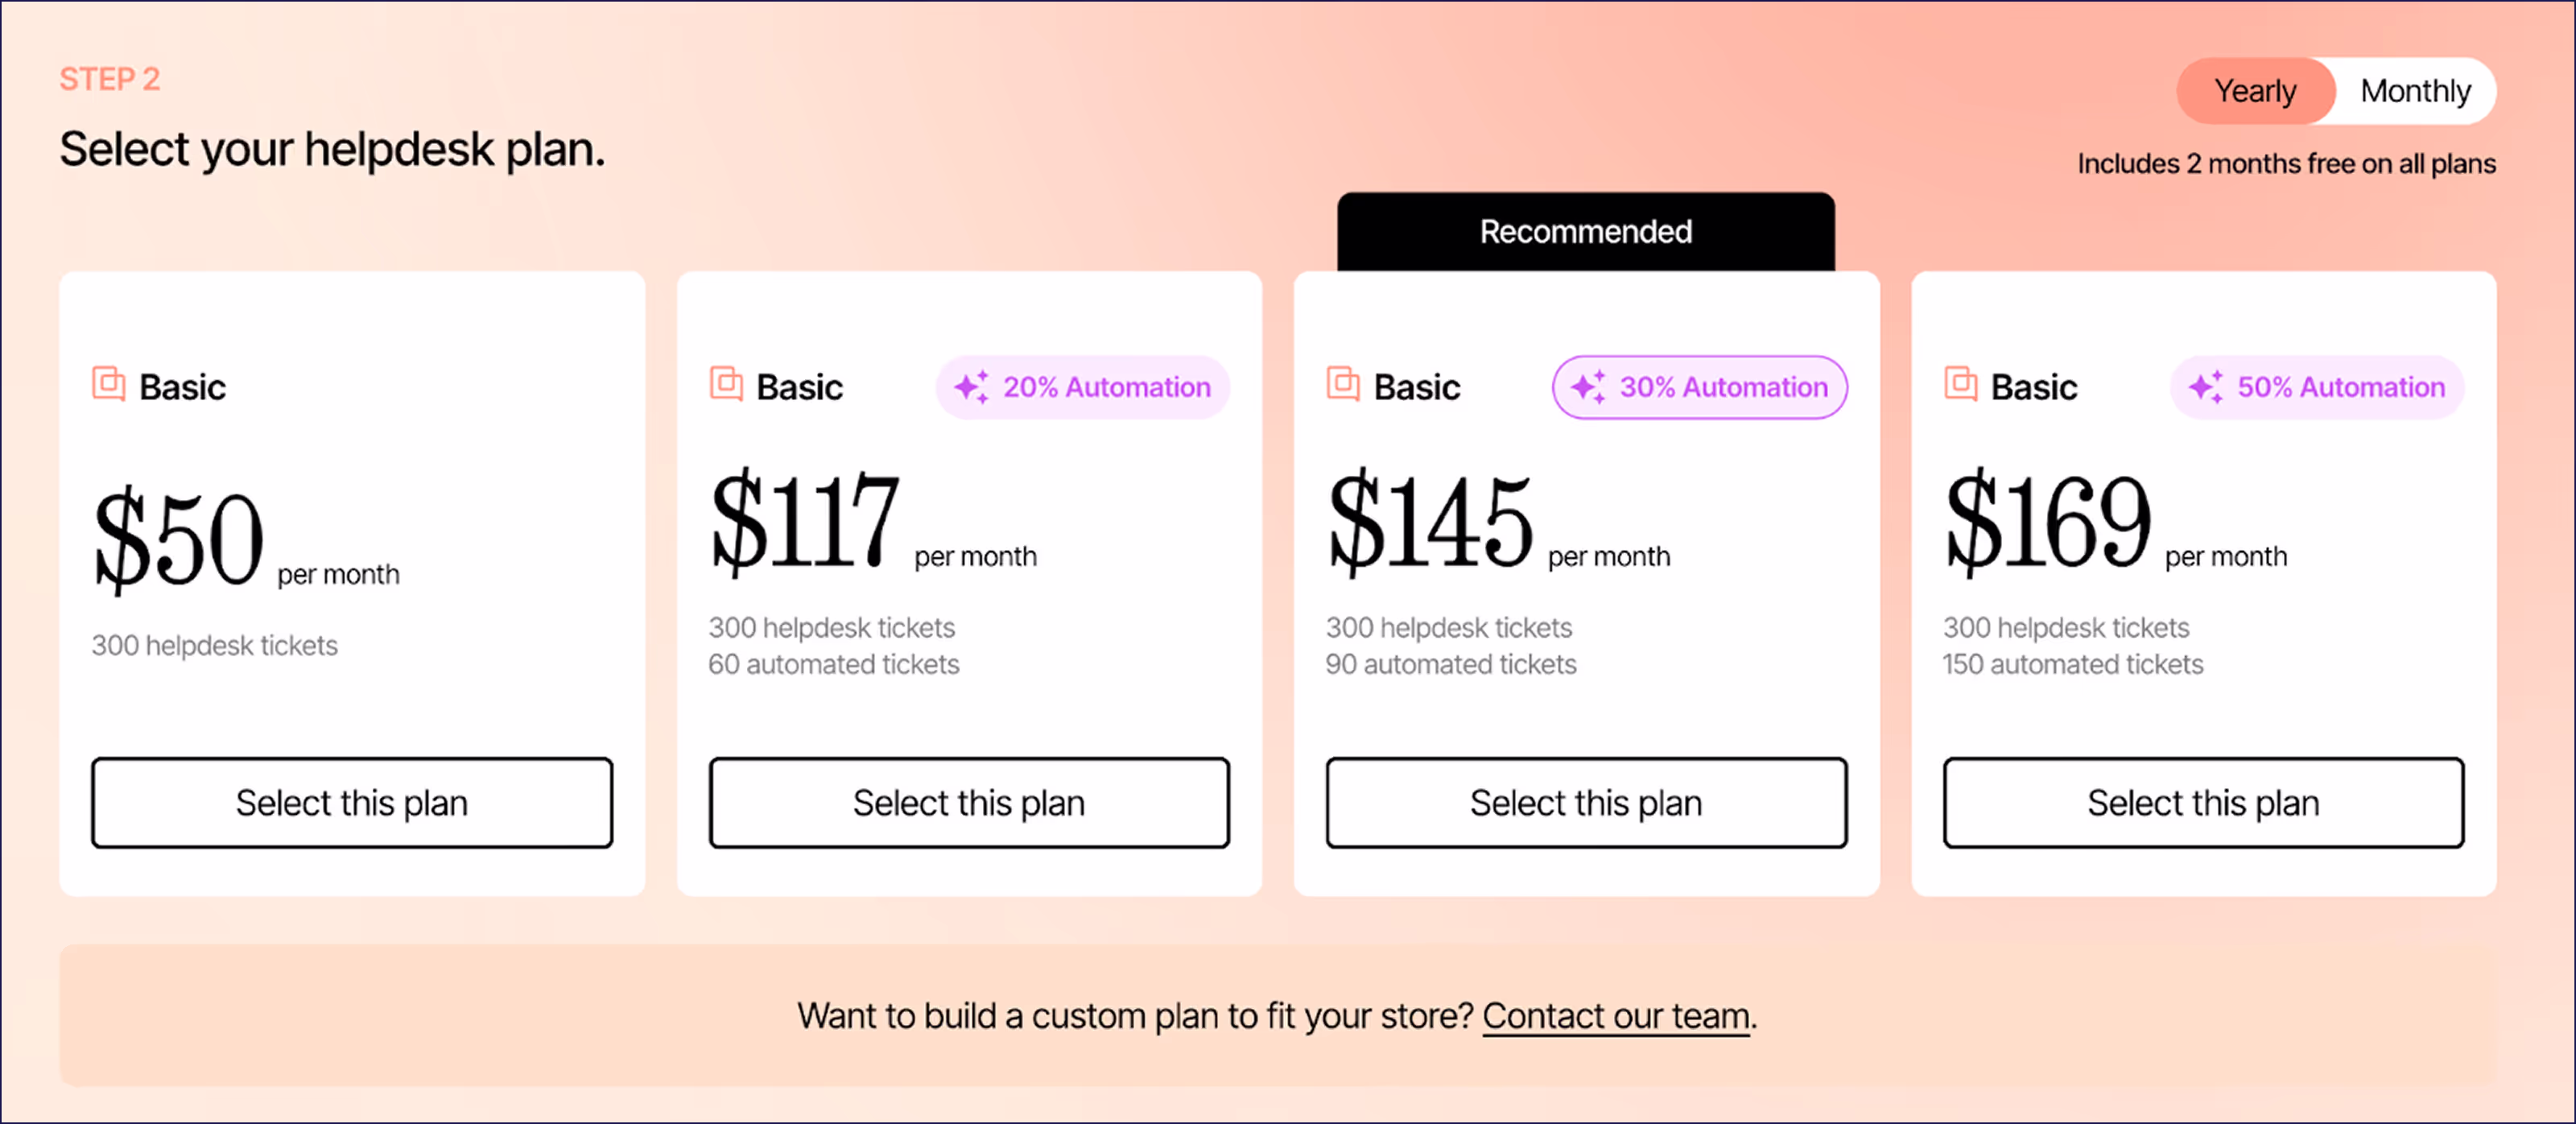Click the 50% Automation pill badge
The height and width of the screenshot is (1124, 2576).
[2316, 387]
